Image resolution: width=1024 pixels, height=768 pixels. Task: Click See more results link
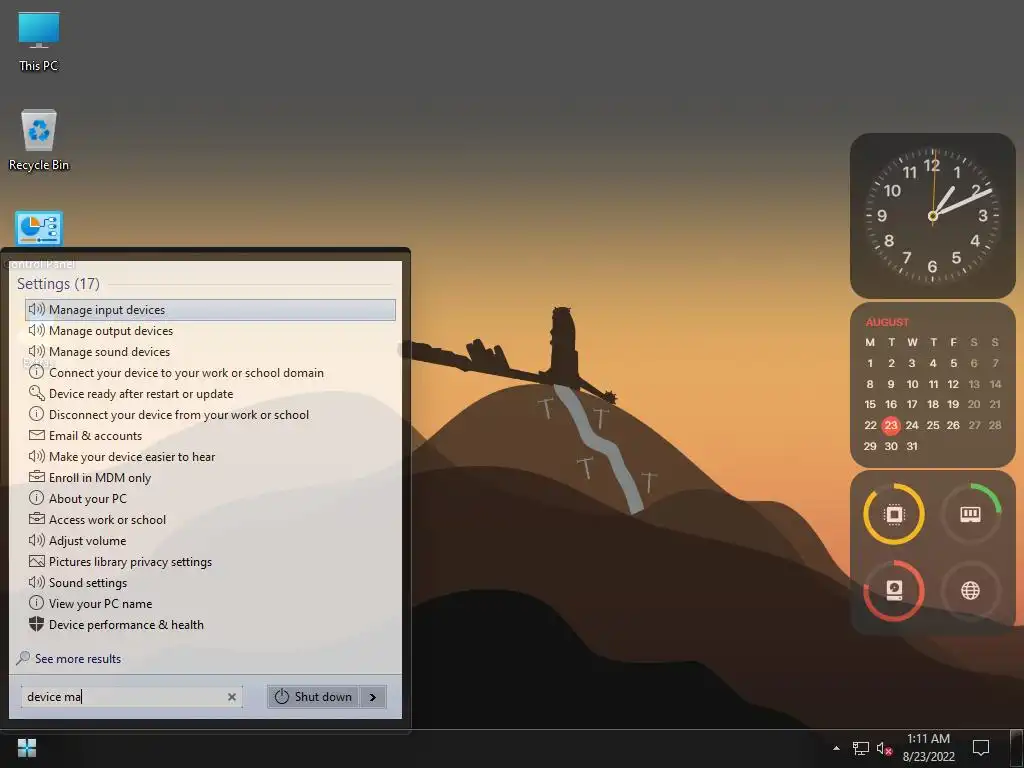coord(78,658)
